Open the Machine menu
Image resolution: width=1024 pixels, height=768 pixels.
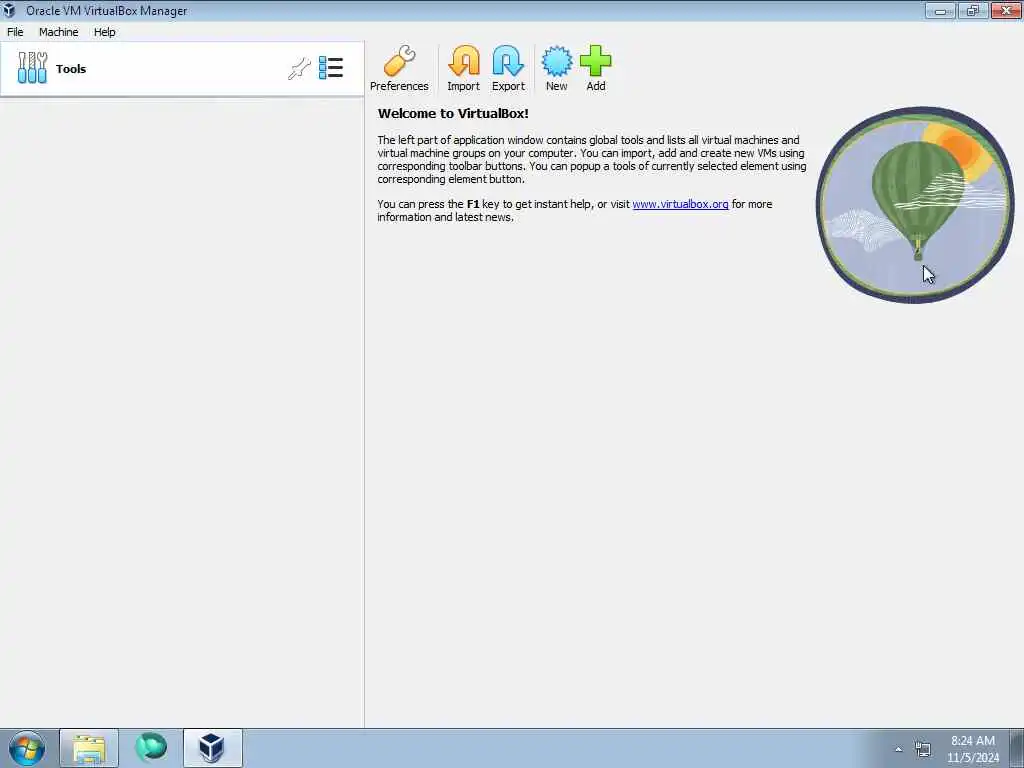pyautogui.click(x=59, y=32)
